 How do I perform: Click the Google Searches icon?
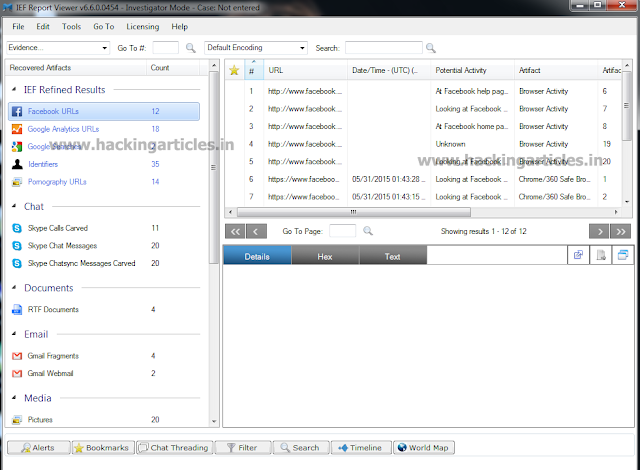(x=17, y=146)
